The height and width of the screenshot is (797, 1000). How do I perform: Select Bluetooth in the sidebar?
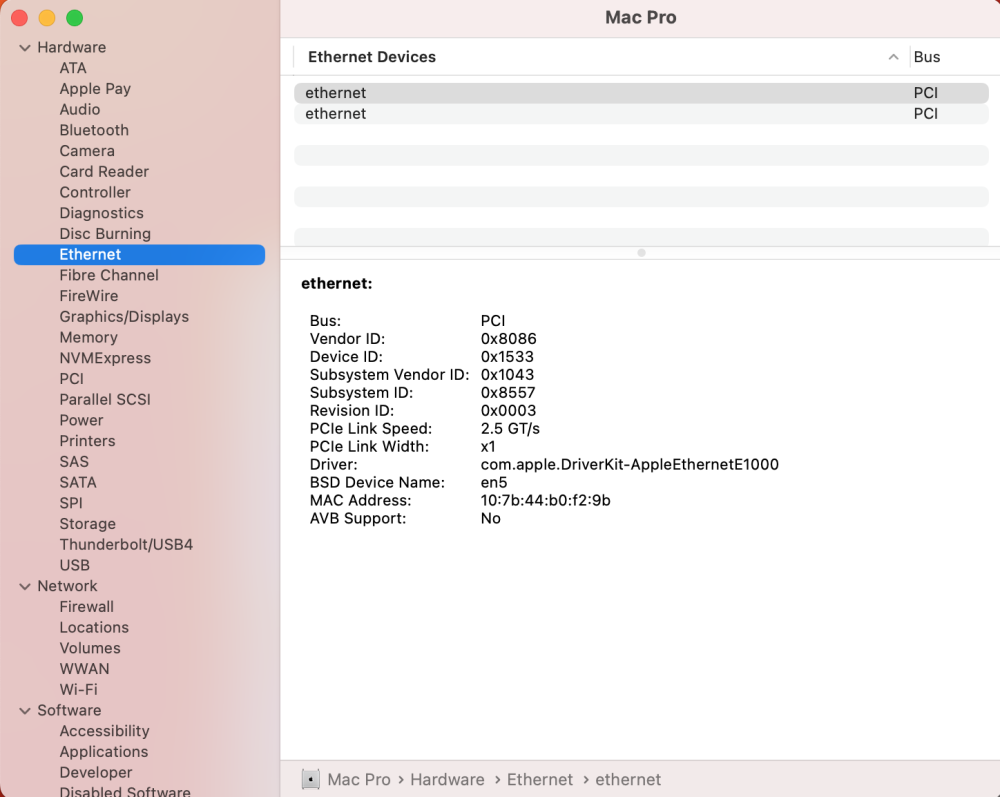tap(94, 130)
